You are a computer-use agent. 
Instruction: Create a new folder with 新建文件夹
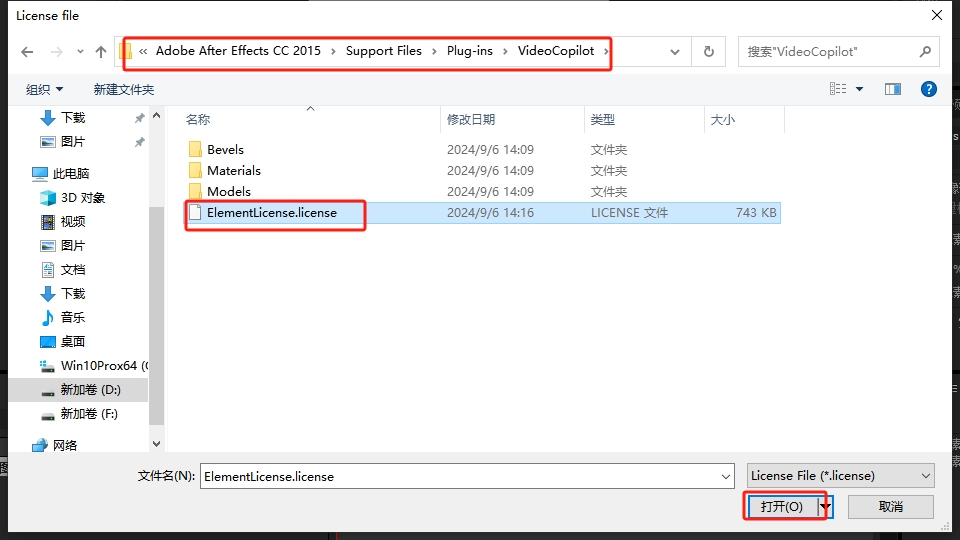coord(124,89)
